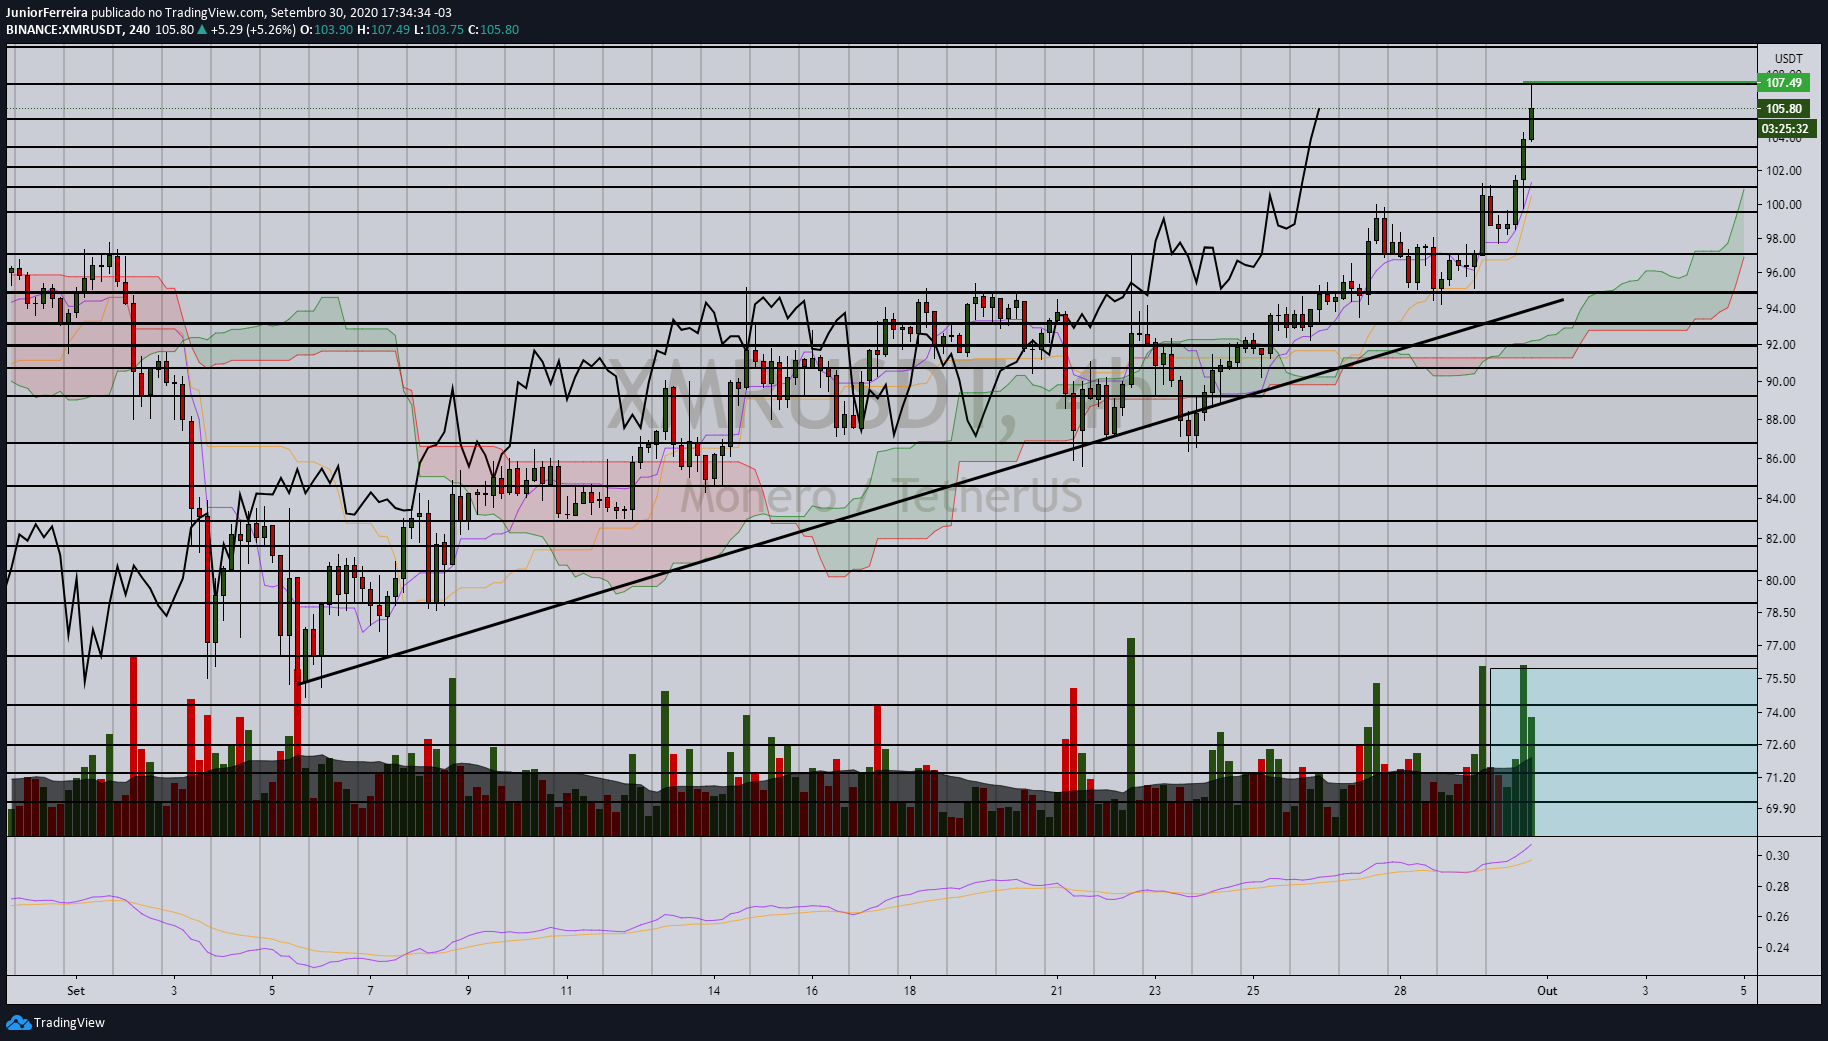The height and width of the screenshot is (1041, 1828).
Task: Click the BINANCE:XMRUSDT symbol label
Action: (x=65, y=30)
